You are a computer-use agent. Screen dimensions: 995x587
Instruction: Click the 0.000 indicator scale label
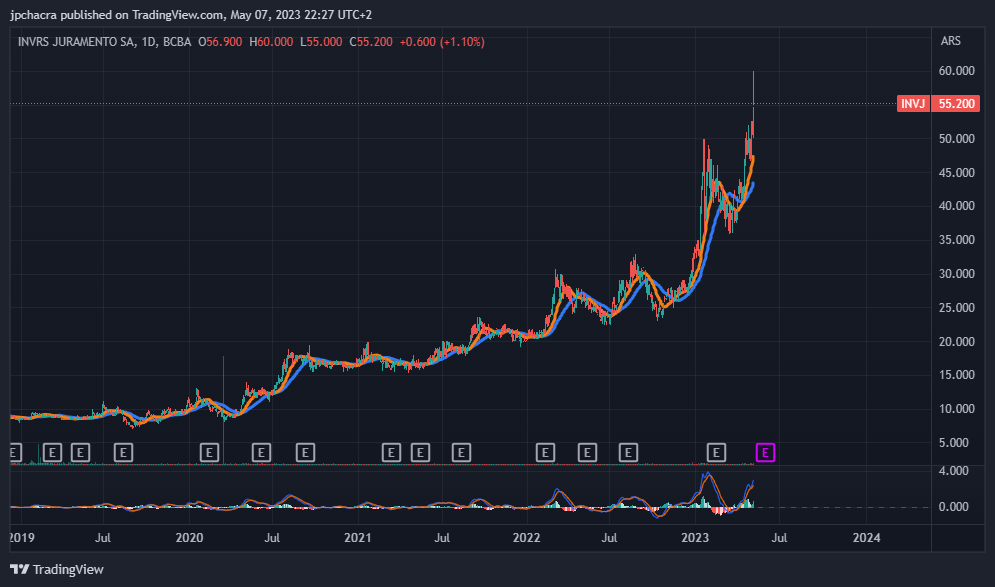[x=954, y=506]
